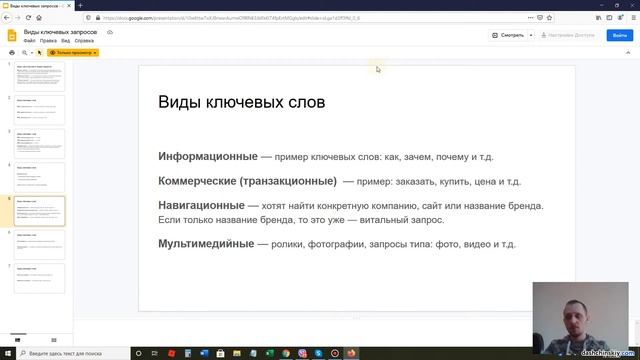Click the greyed-out access settings button

coord(568,36)
